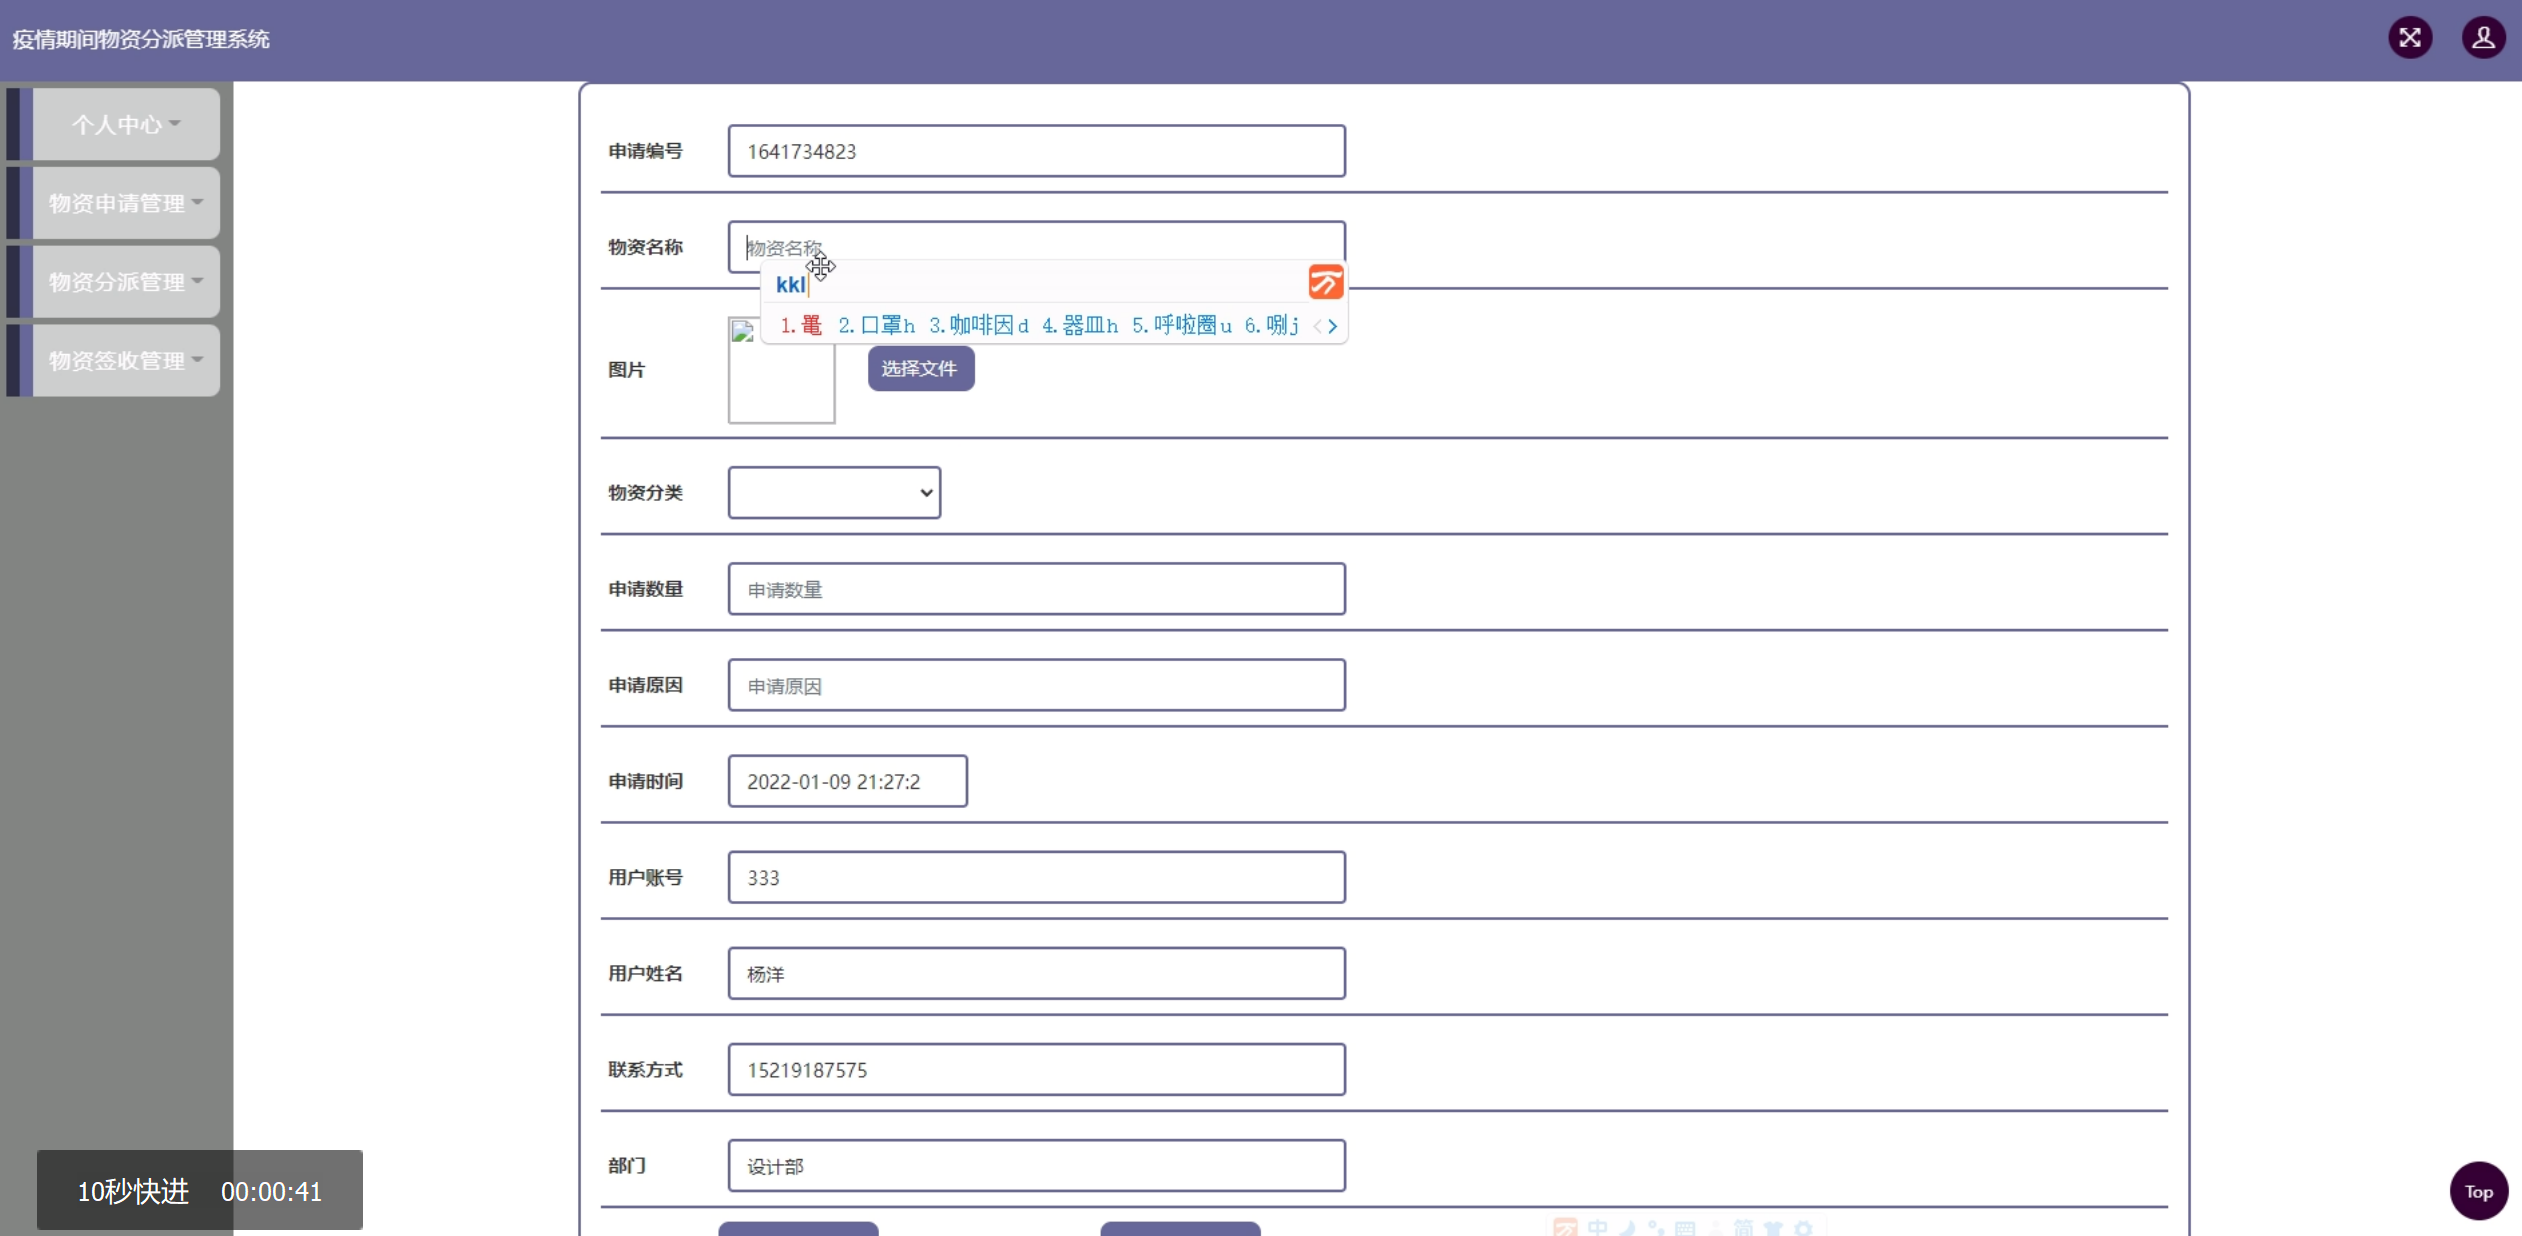Select IME candidate 3 咖啡因
The width and height of the screenshot is (2522, 1236).
978,326
